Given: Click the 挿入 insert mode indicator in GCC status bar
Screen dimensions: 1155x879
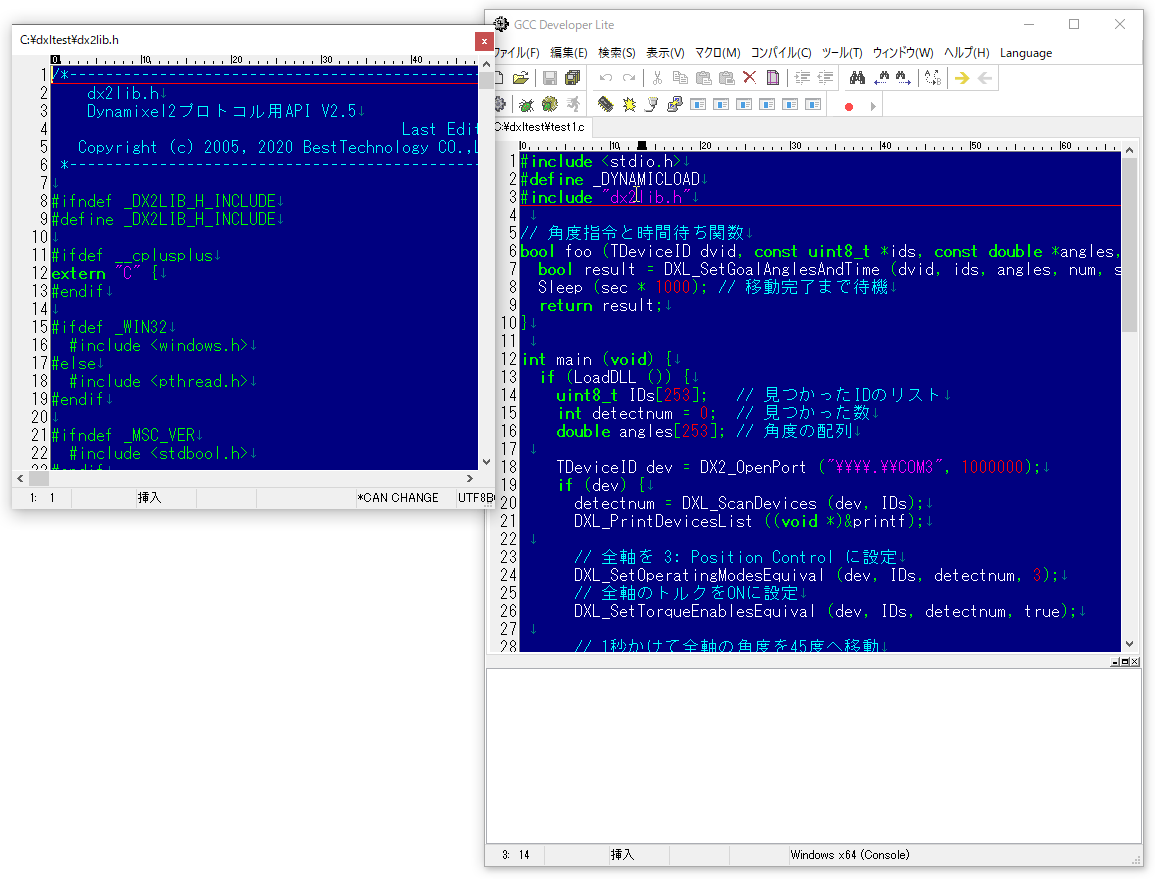Looking at the screenshot, I should (x=622, y=855).
